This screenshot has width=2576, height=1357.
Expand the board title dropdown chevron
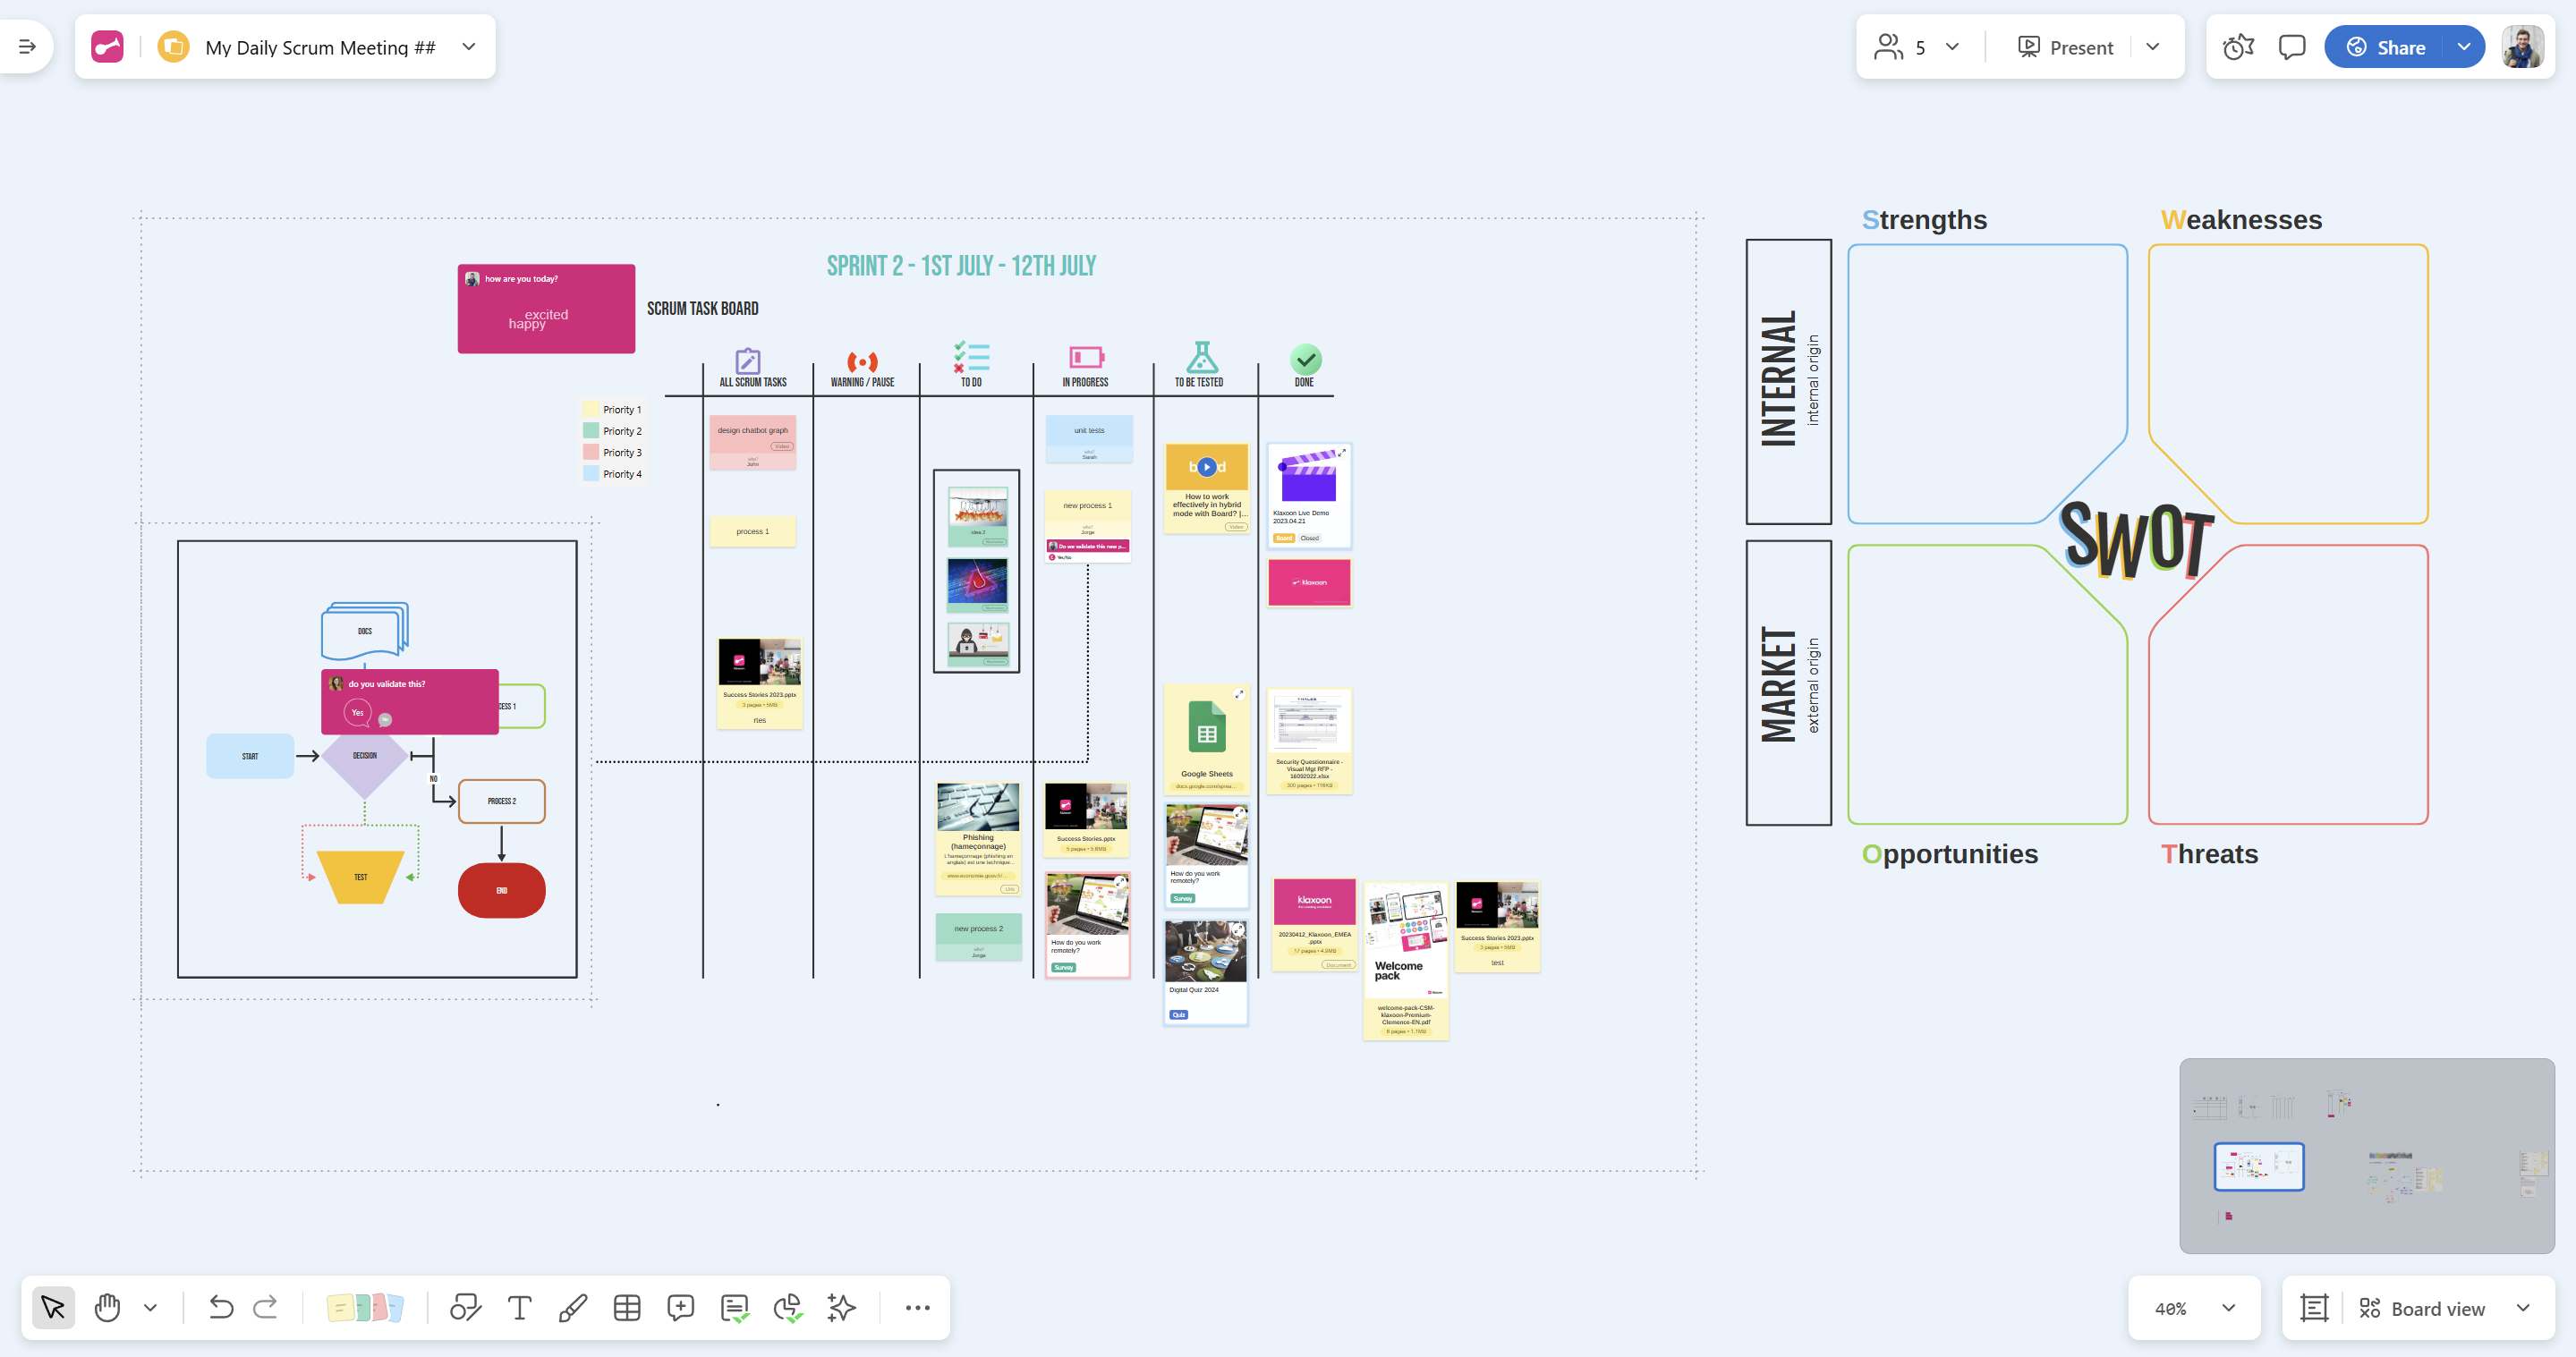pyautogui.click(x=469, y=47)
